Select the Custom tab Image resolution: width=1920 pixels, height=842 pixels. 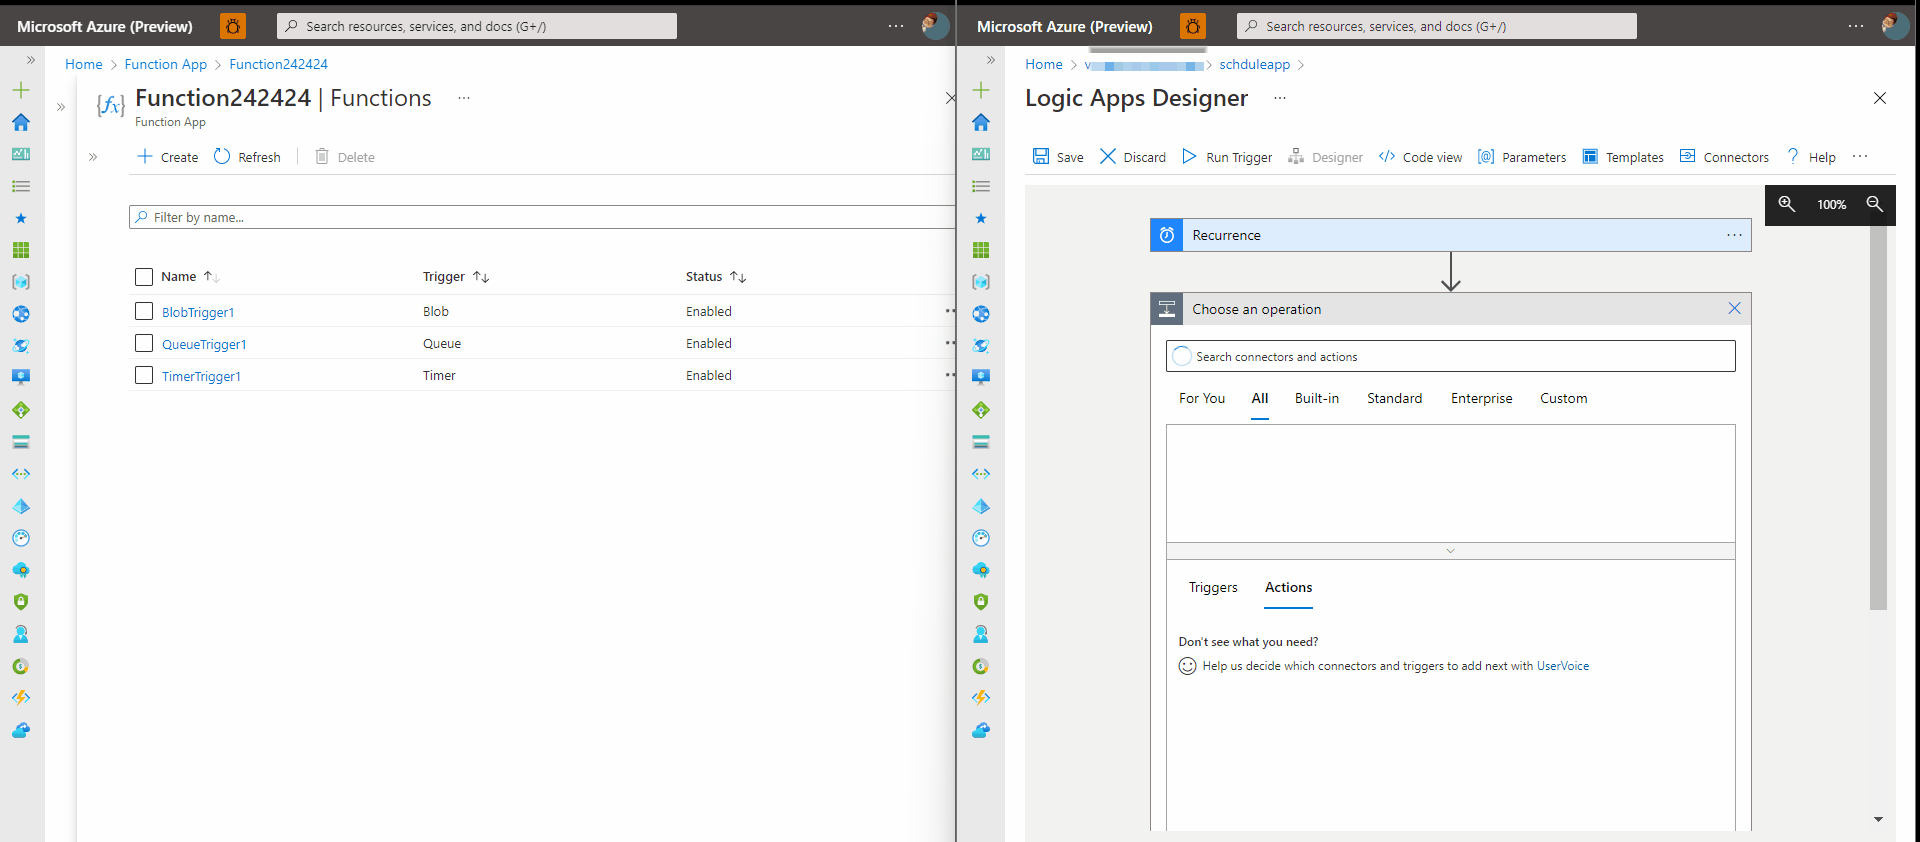1564,398
